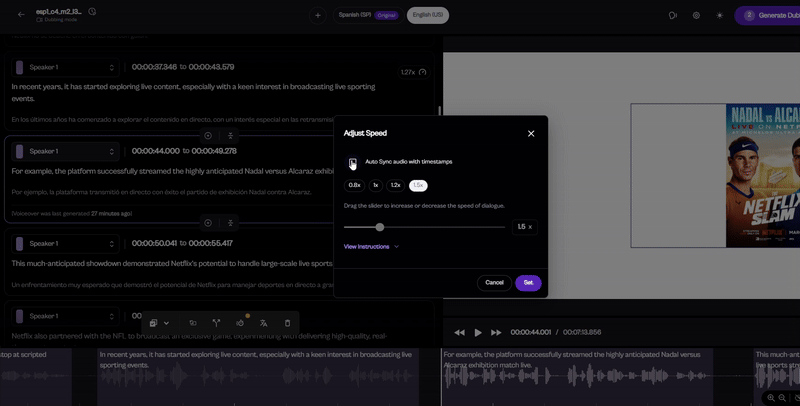This screenshot has height=406, width=800.
Task: Add a new language with the plus button
Action: [317, 15]
